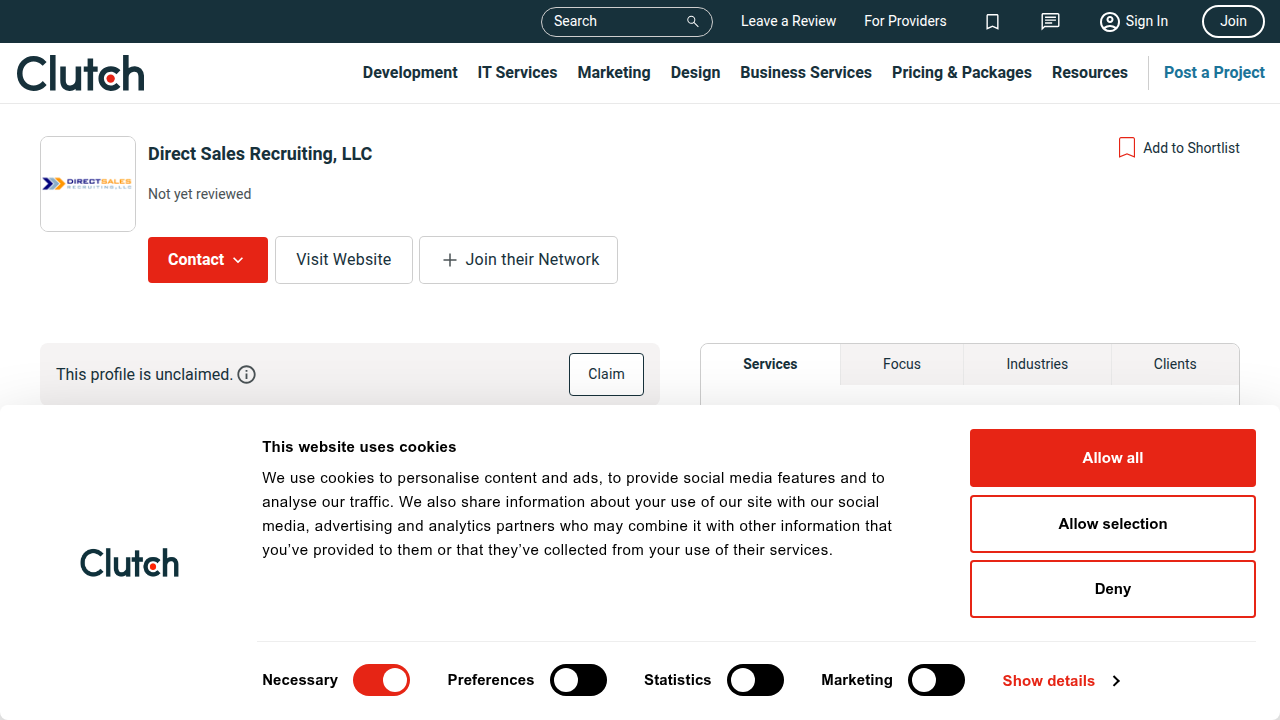This screenshot has width=1280, height=720.
Task: Click the Join button in header
Action: pyautogui.click(x=1233, y=21)
